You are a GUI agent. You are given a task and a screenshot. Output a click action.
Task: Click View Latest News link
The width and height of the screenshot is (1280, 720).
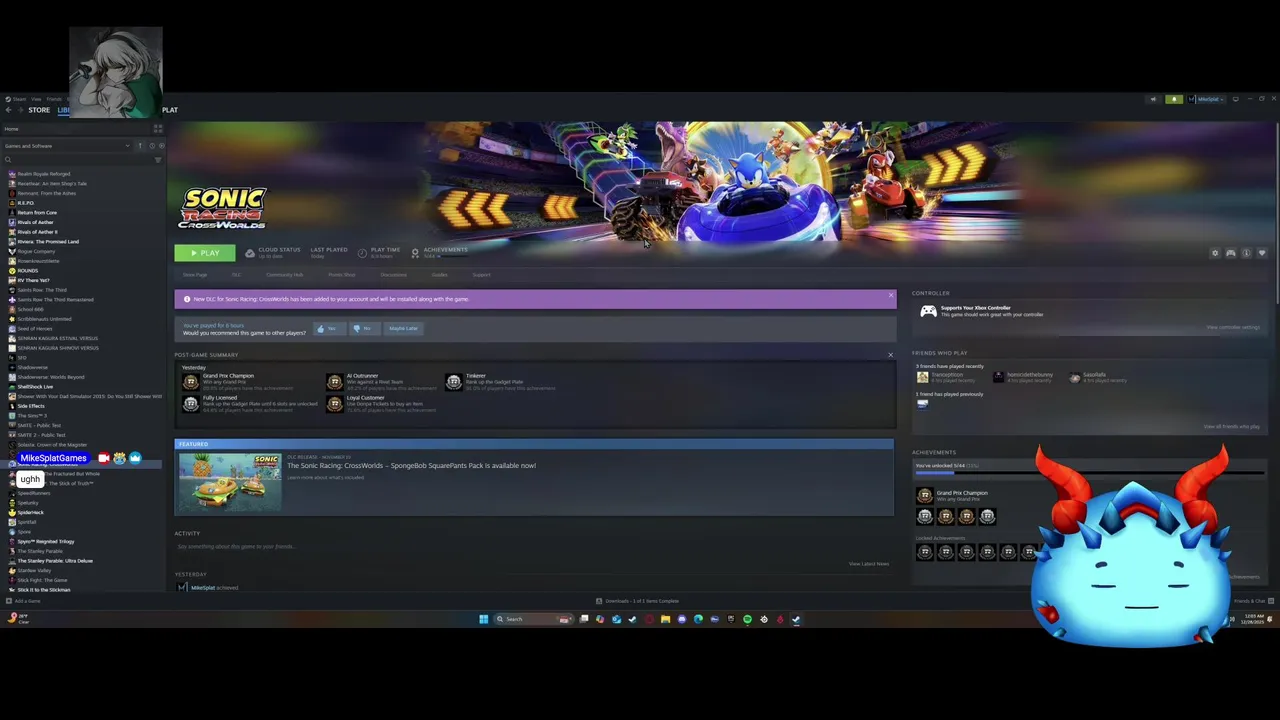tap(869, 564)
